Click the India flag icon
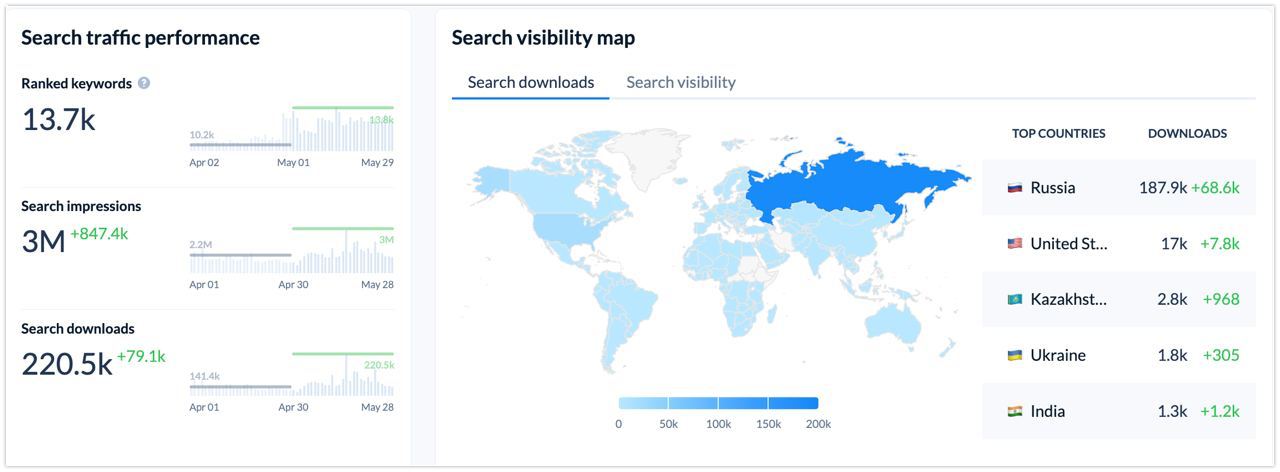 pos(1015,412)
